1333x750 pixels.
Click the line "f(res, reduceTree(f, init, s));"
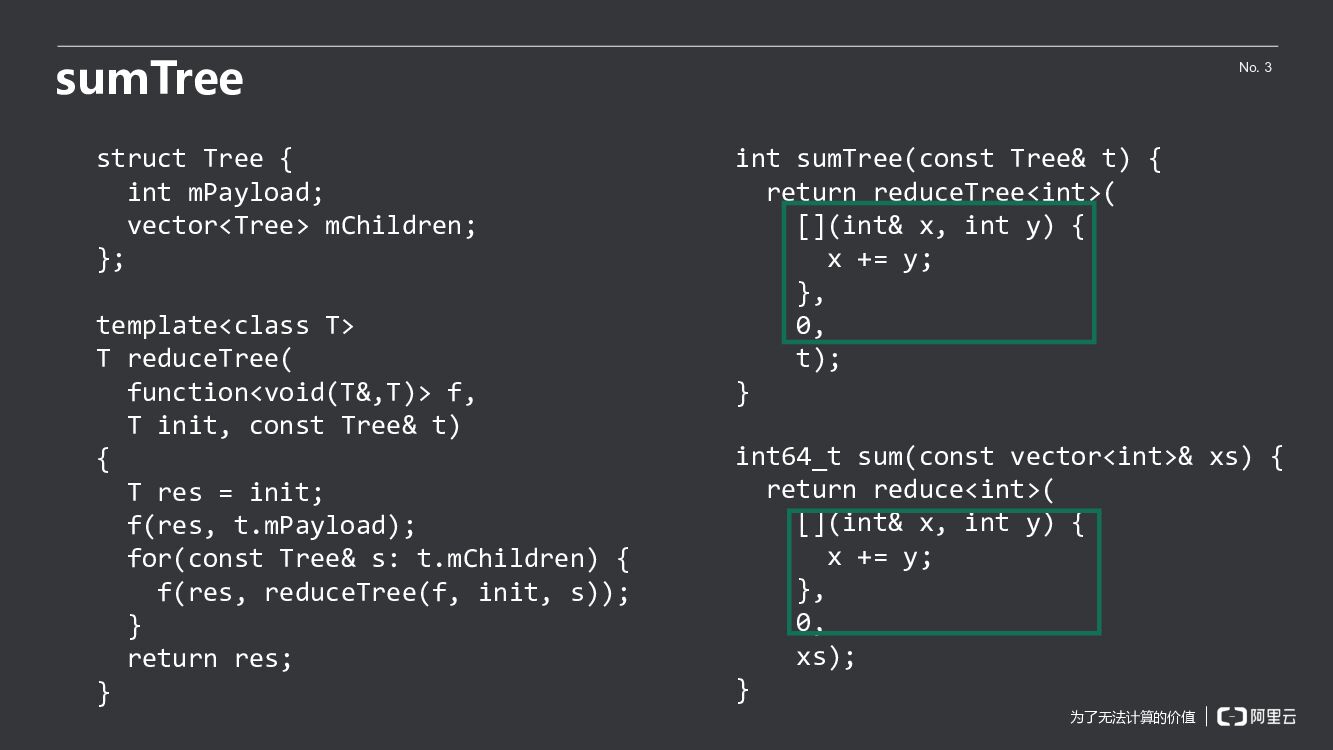(394, 592)
